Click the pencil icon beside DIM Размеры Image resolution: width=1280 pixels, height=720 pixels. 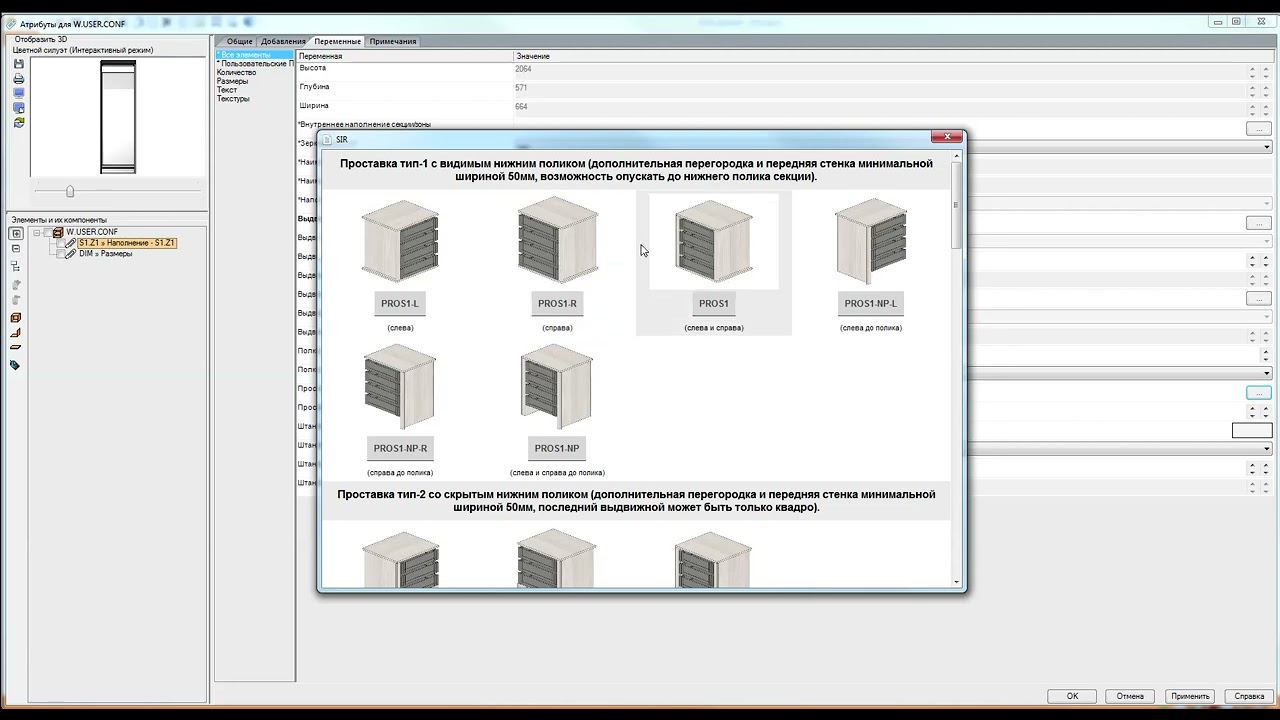pos(71,254)
